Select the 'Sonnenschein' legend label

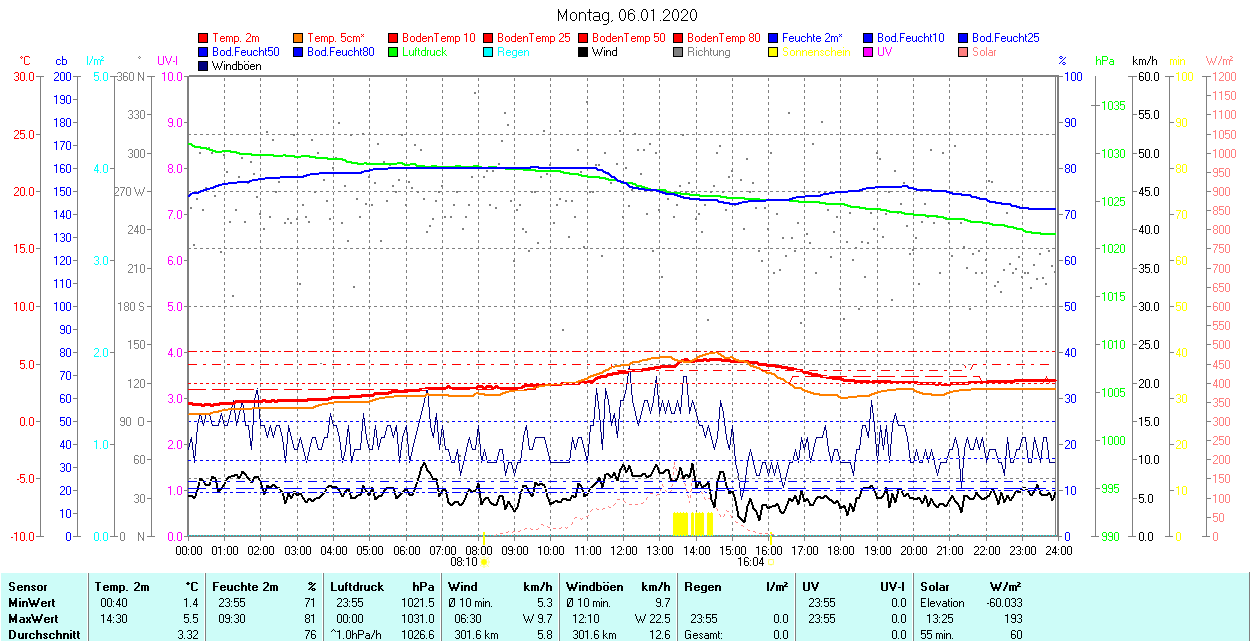tap(816, 52)
